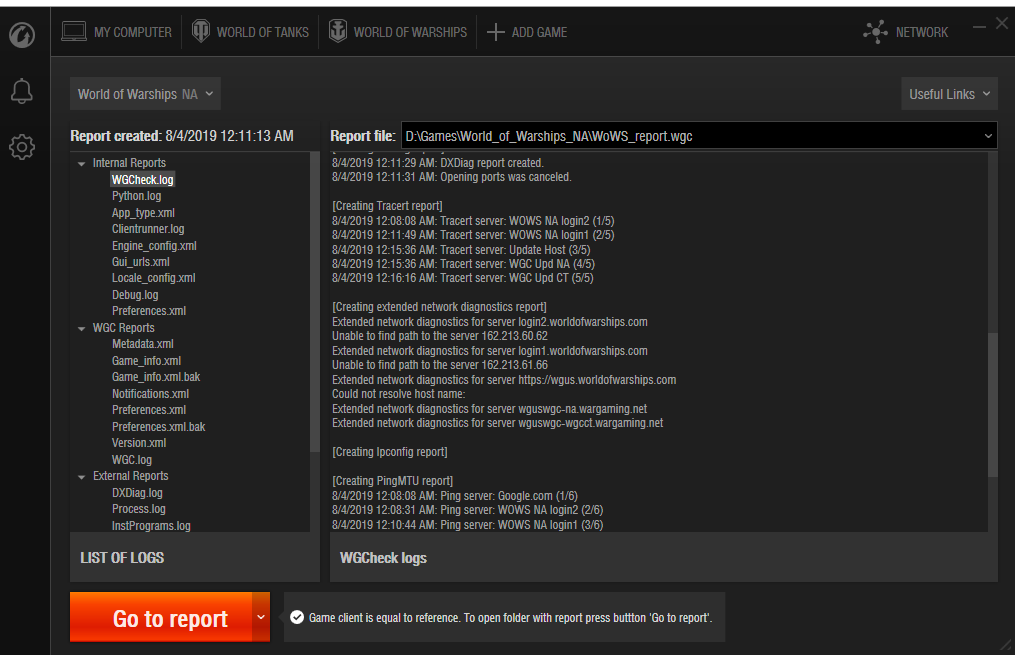Viewport: 1015px width, 655px height.
Task: Click the World of Warships emblem icon
Action: click(x=338, y=31)
